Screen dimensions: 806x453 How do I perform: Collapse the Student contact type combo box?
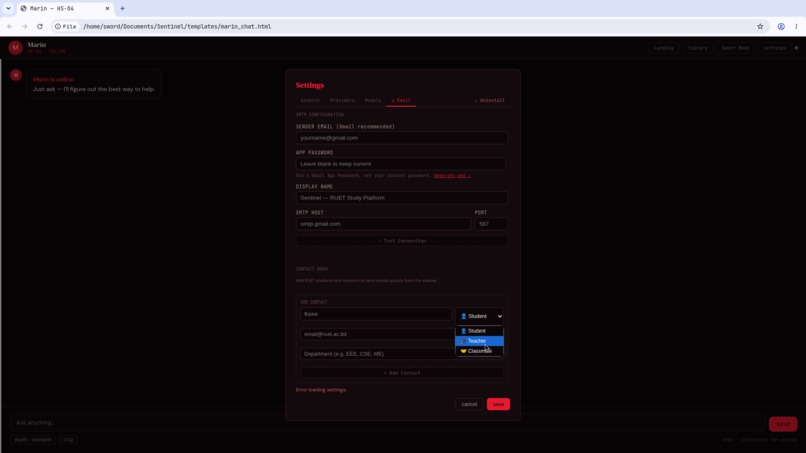point(479,316)
